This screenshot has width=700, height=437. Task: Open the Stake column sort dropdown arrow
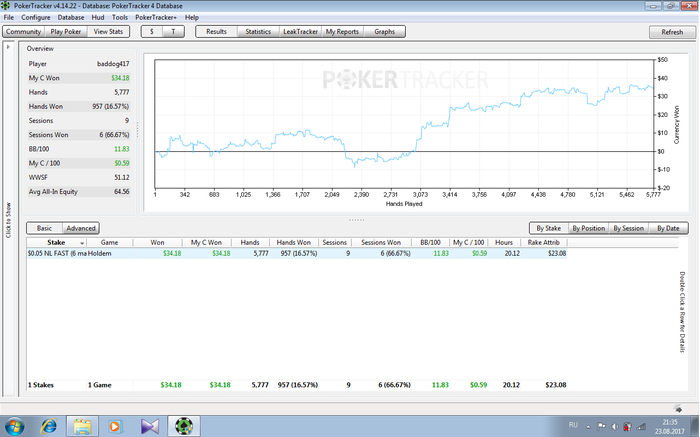[82, 243]
